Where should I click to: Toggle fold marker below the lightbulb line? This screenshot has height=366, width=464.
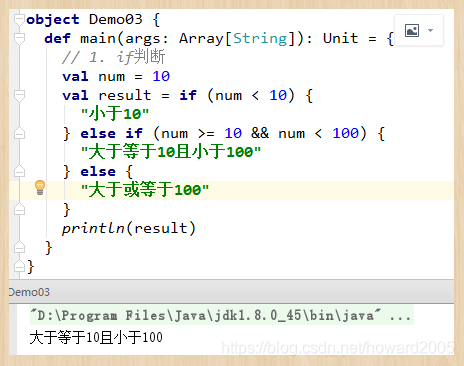(x=19, y=209)
